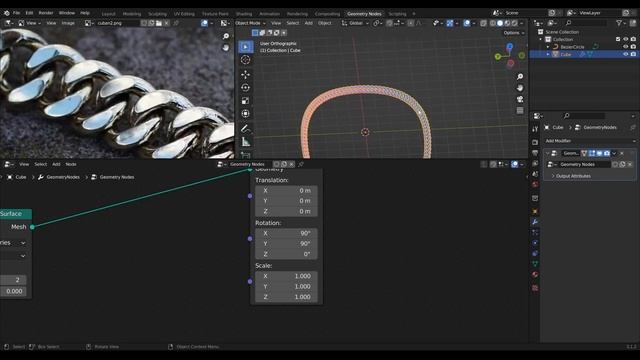Image resolution: width=640 pixels, height=360 pixels.
Task: Open the viewport Options dropdown
Action: pos(513,33)
